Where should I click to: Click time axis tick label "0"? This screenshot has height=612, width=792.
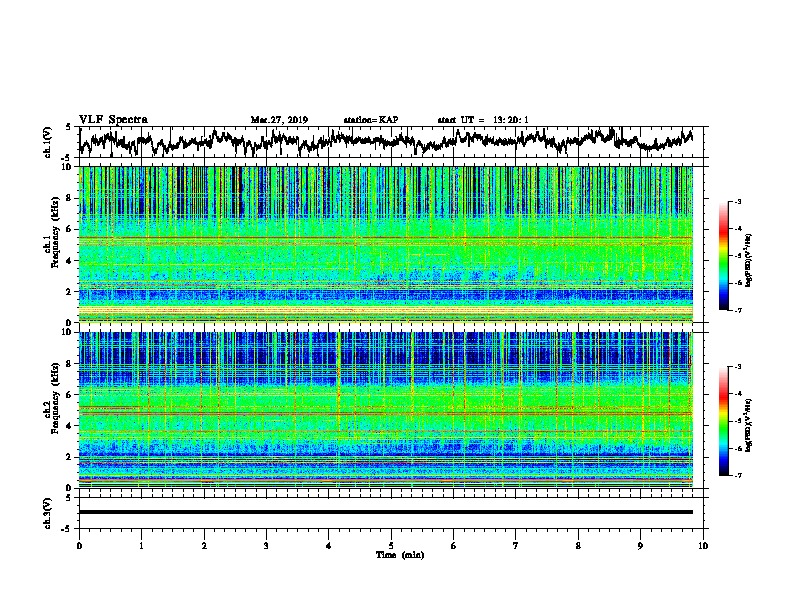(x=79, y=545)
